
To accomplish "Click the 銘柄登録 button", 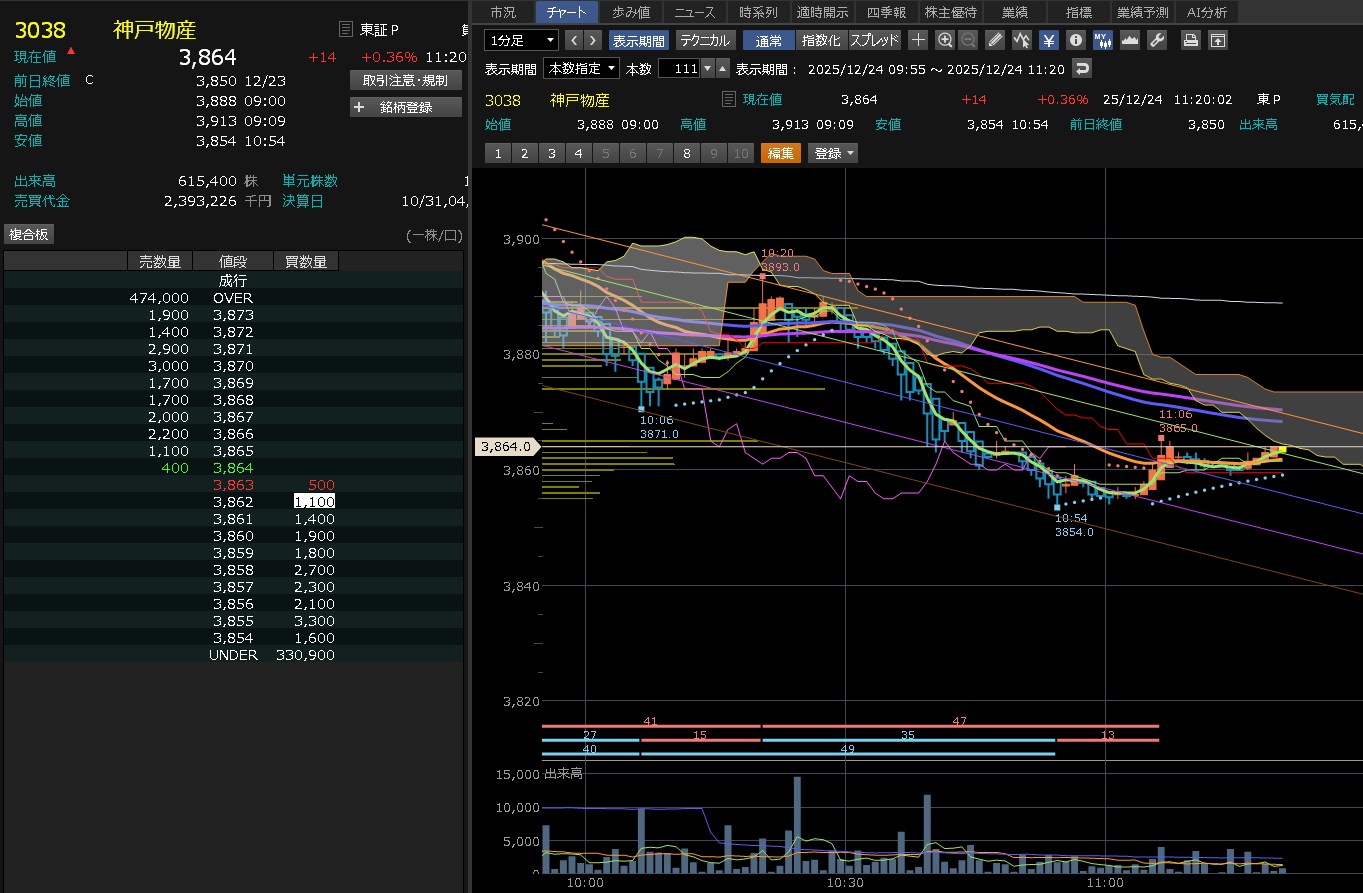I will point(406,107).
